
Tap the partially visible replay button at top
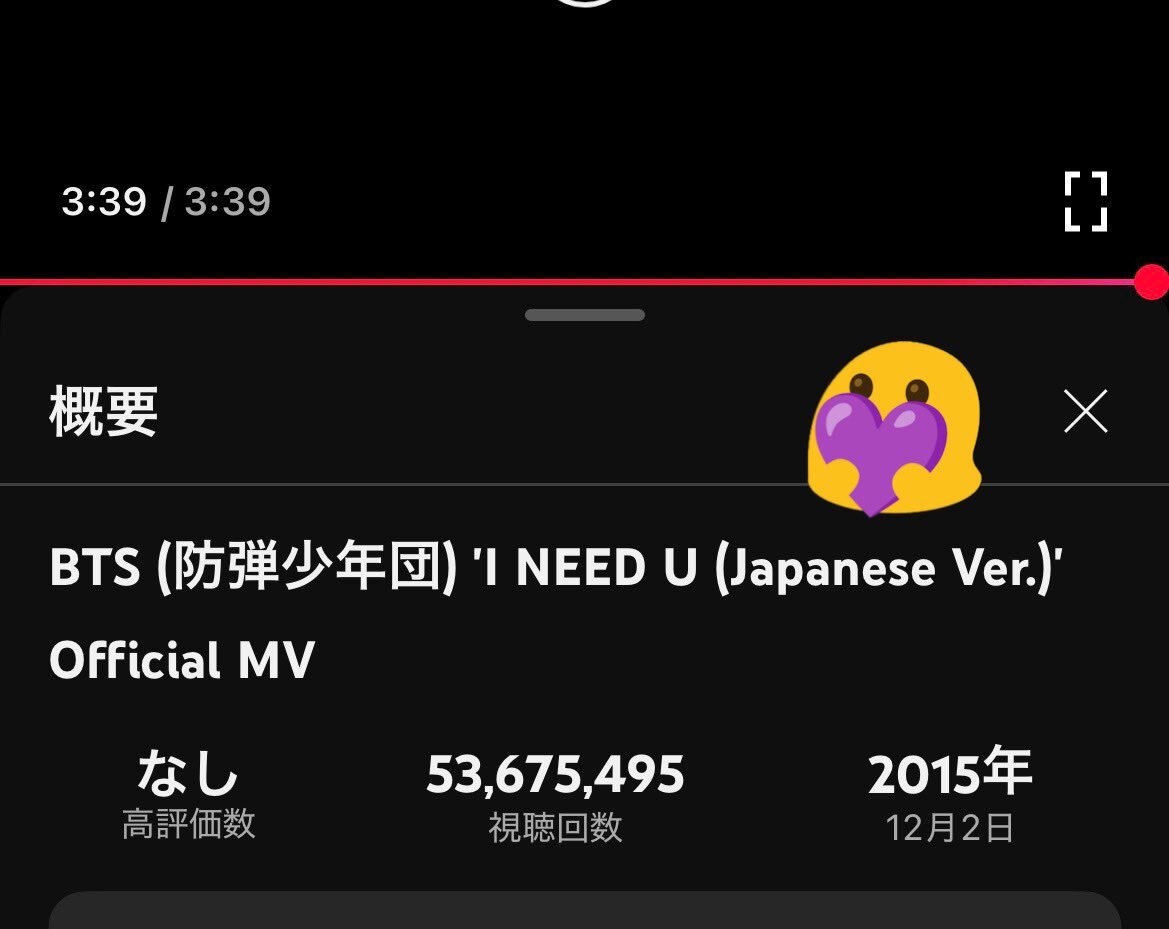584,2
